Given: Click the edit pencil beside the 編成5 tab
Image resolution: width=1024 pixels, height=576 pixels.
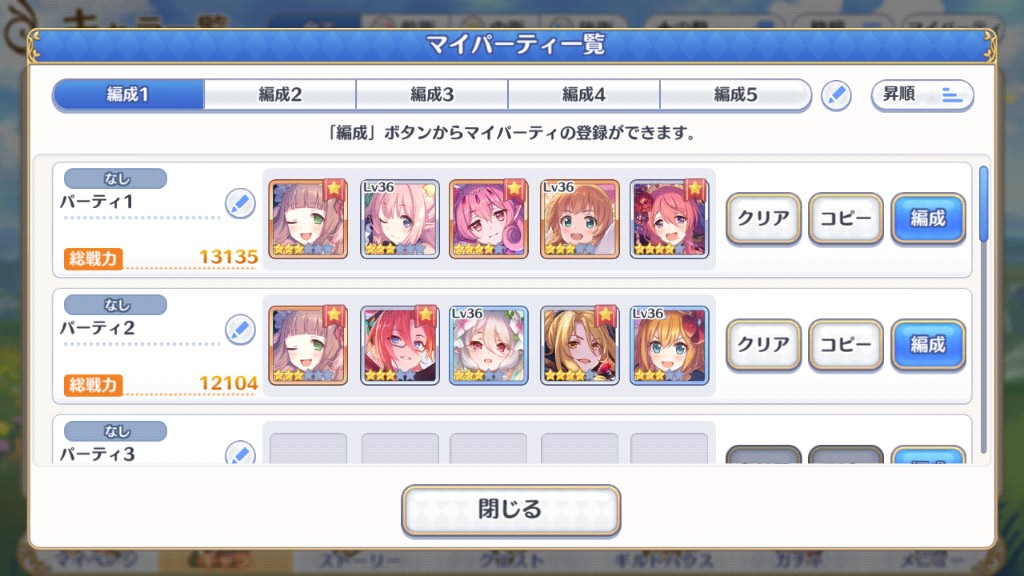Looking at the screenshot, I should [836, 95].
